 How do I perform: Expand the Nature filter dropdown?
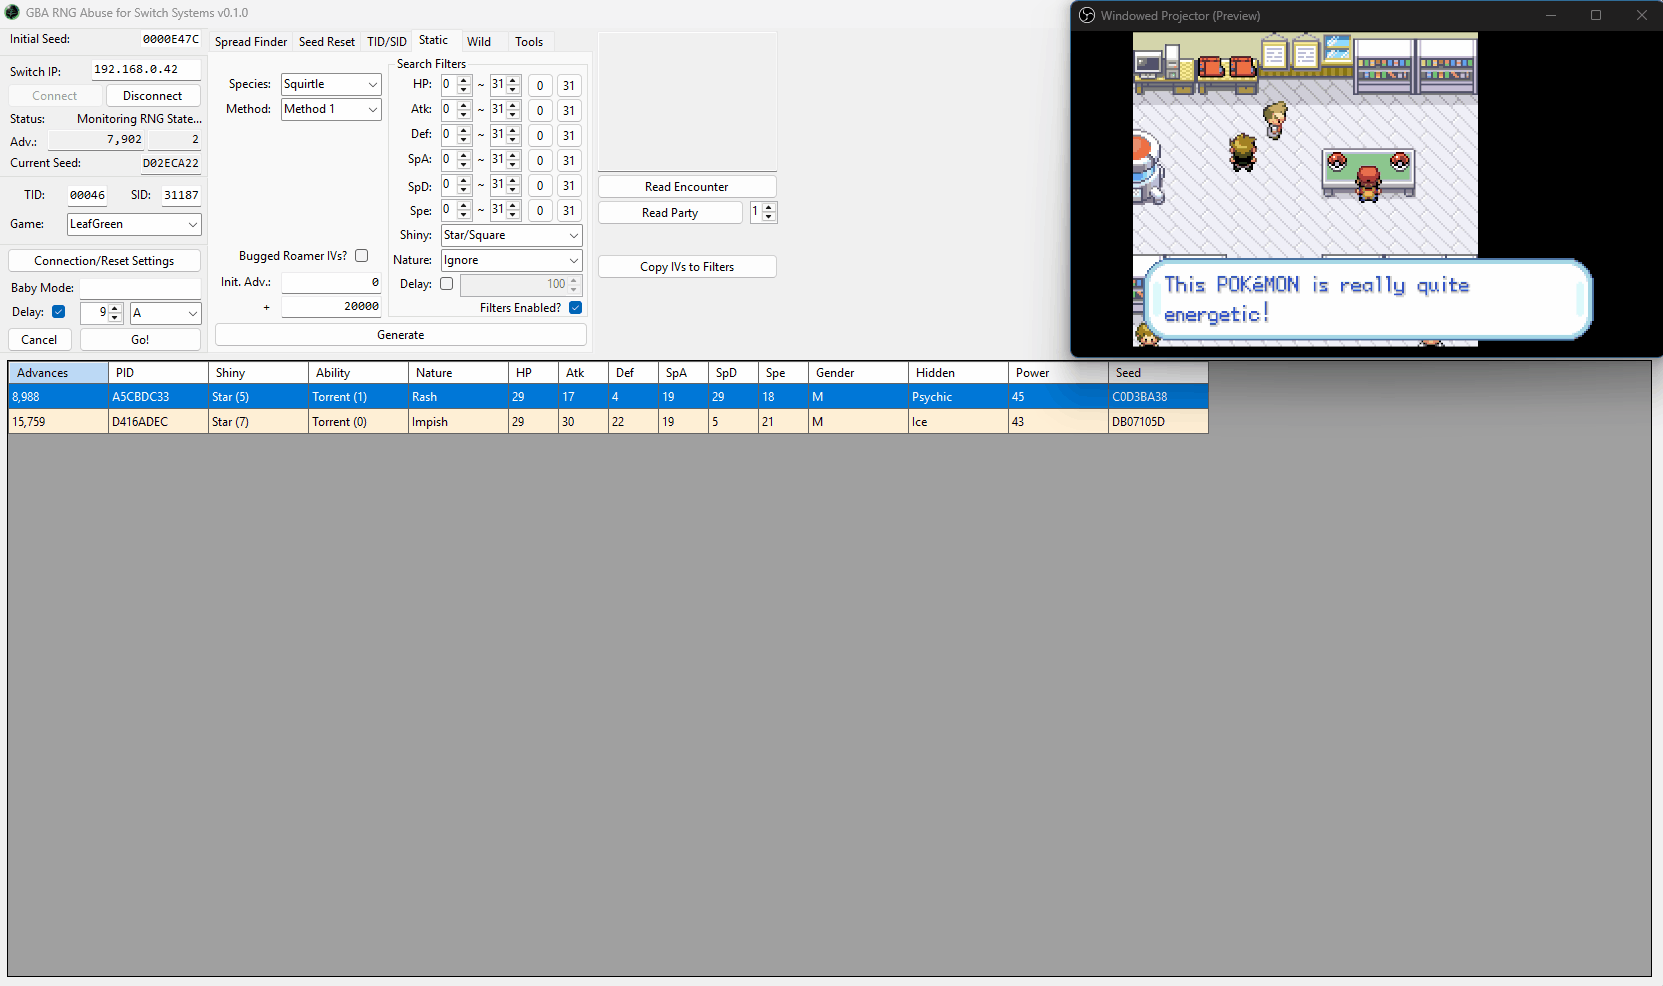[x=511, y=260]
